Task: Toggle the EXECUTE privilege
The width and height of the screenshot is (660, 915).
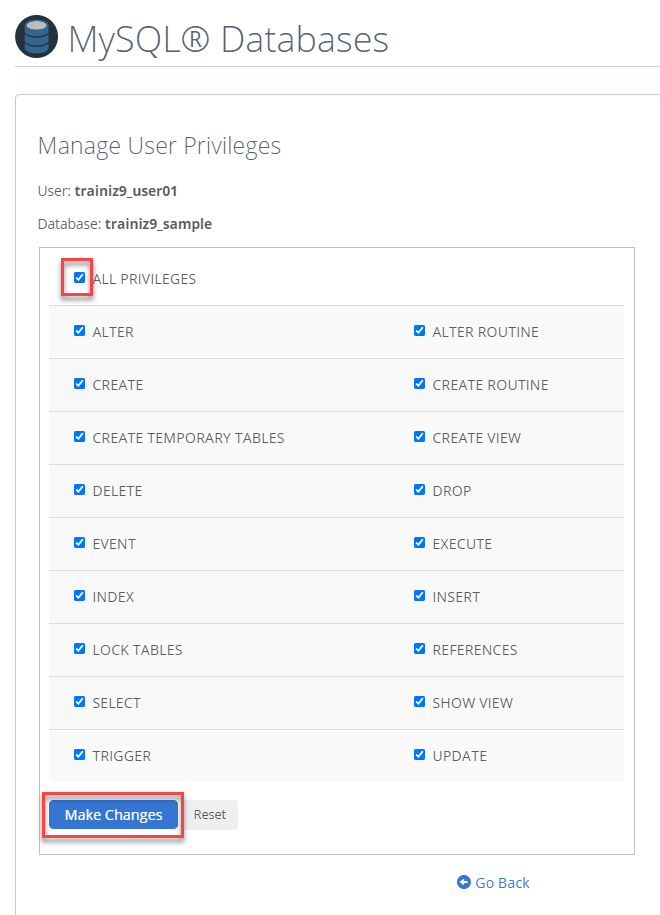Action: (x=419, y=542)
